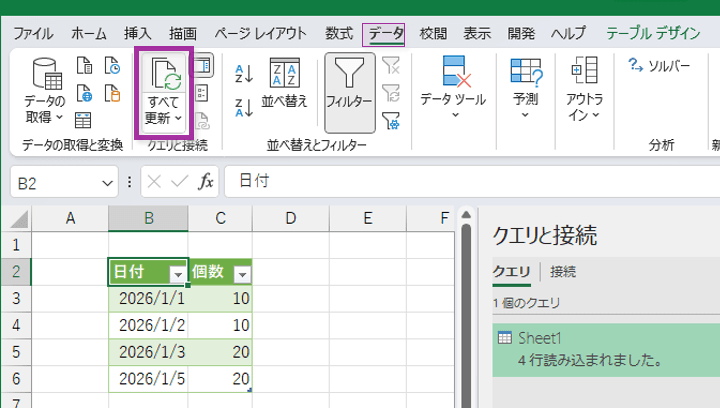Image resolution: width=720 pixels, height=408 pixels.
Task: Select the Sheet1 query entry
Action: (x=606, y=350)
